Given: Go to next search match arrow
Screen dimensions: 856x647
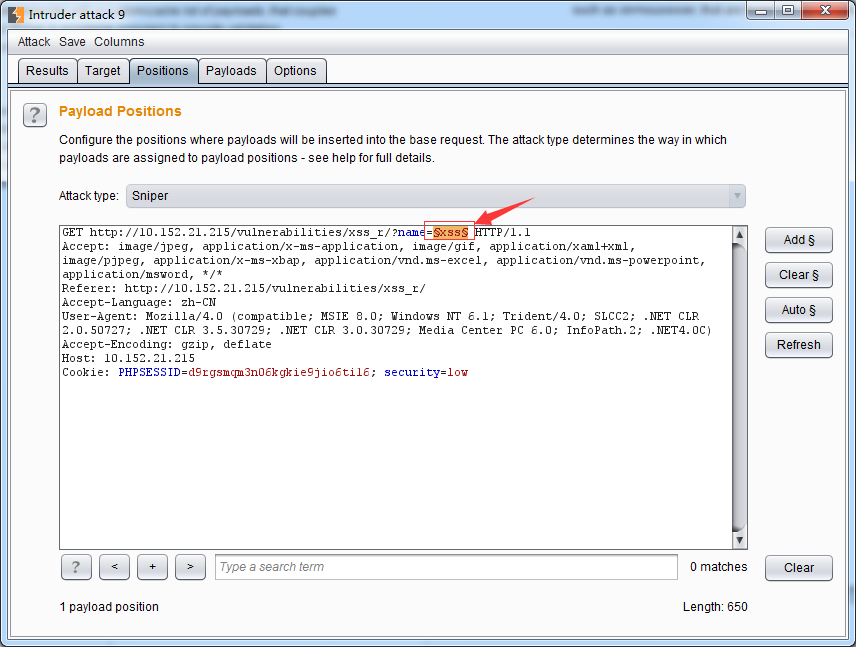Looking at the screenshot, I should (x=190, y=567).
